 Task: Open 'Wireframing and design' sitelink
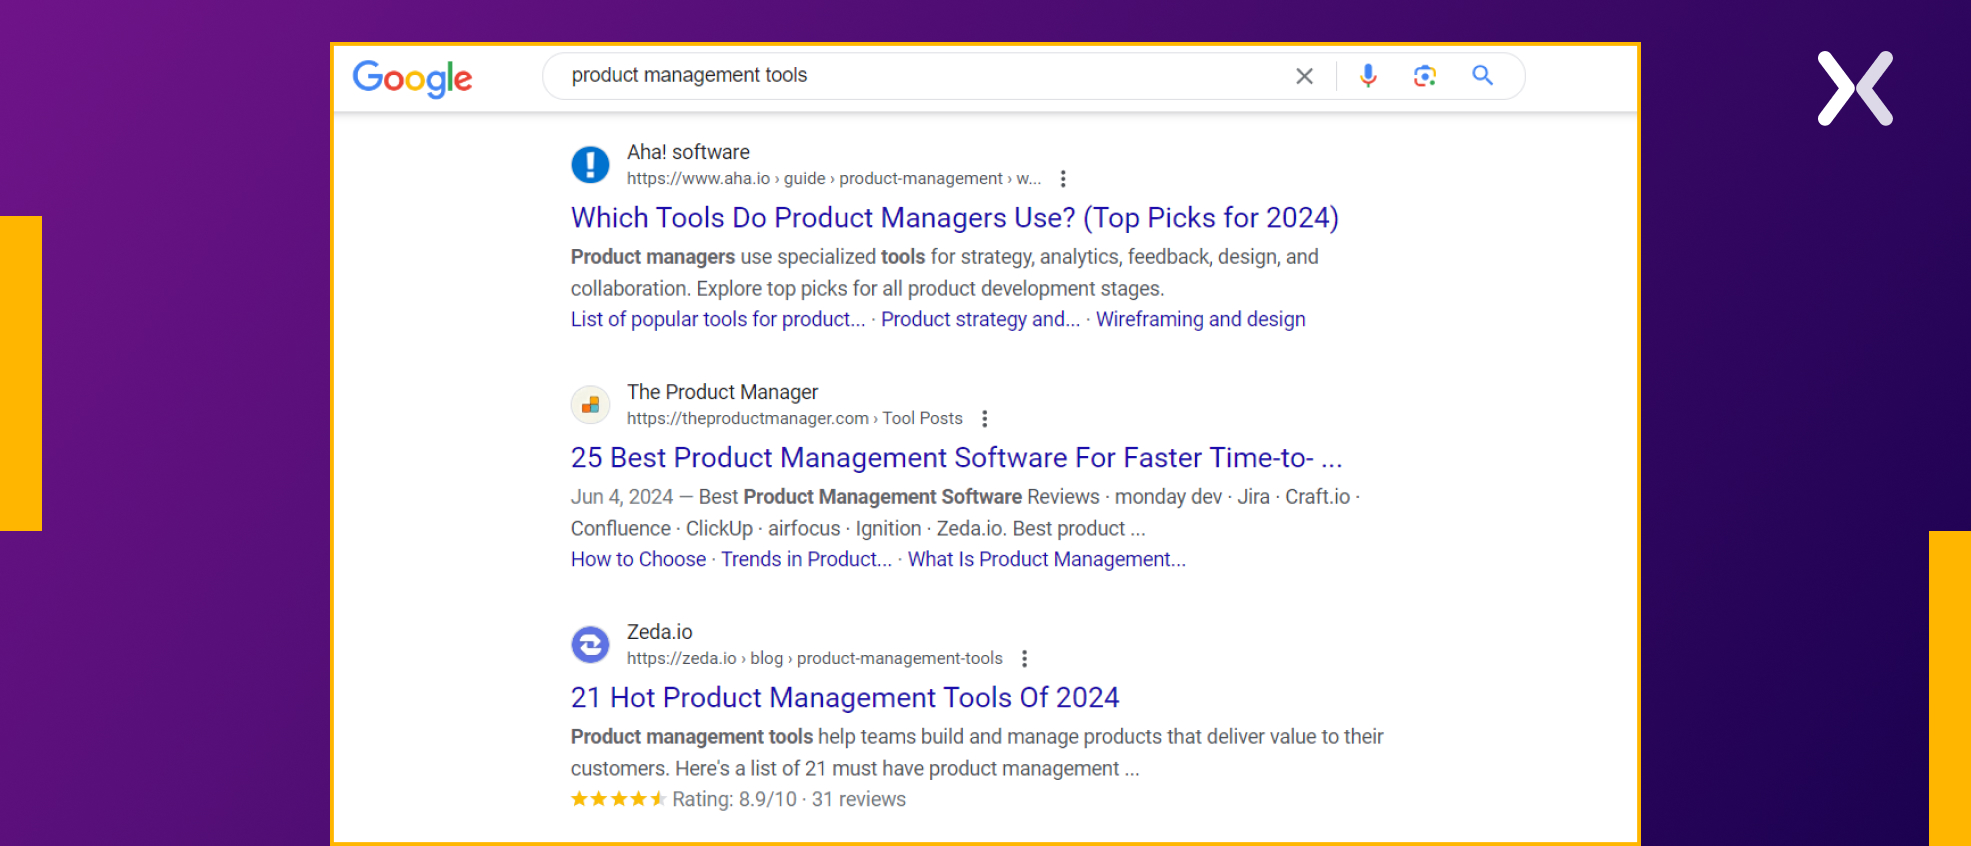click(1201, 319)
